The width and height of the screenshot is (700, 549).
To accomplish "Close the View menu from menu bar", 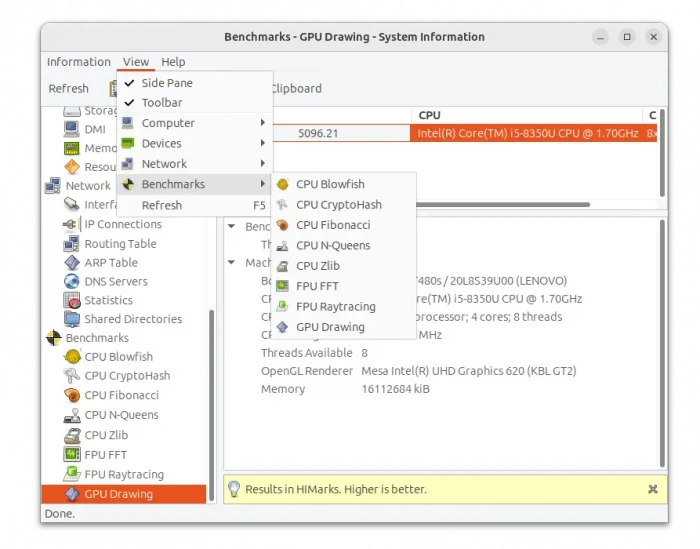I will coord(136,62).
